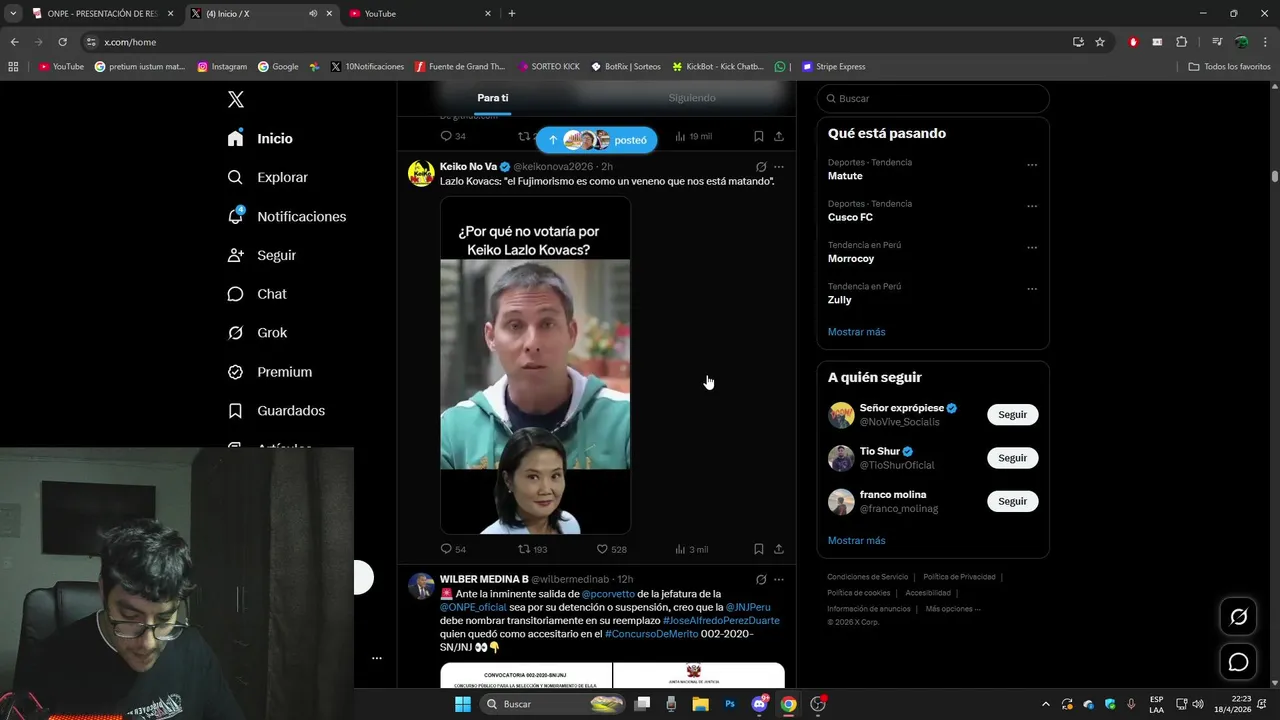Click Mostrar más under Qué está pasando

pyautogui.click(x=856, y=332)
